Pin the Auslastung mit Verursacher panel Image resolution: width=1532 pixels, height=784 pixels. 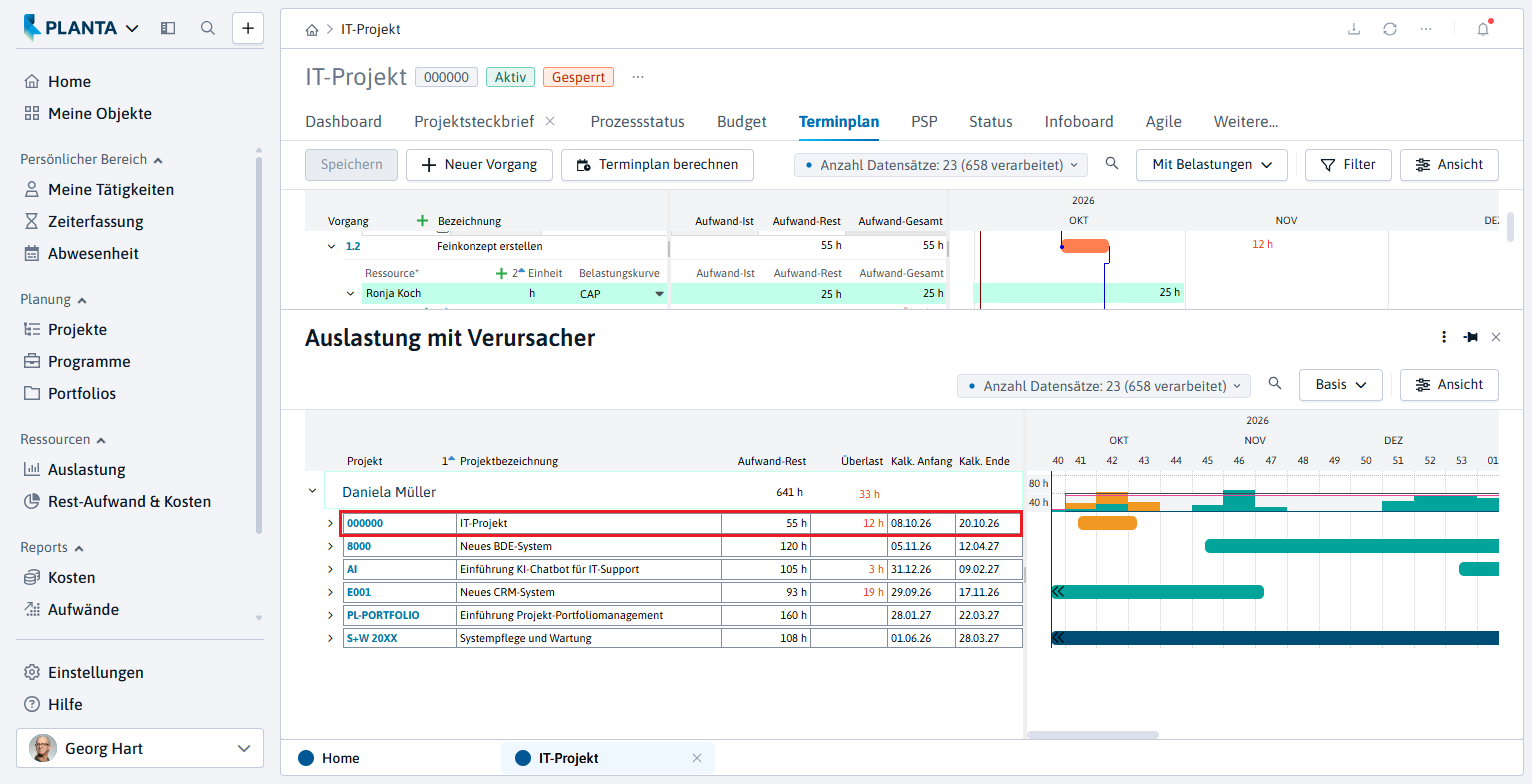[x=1470, y=337]
